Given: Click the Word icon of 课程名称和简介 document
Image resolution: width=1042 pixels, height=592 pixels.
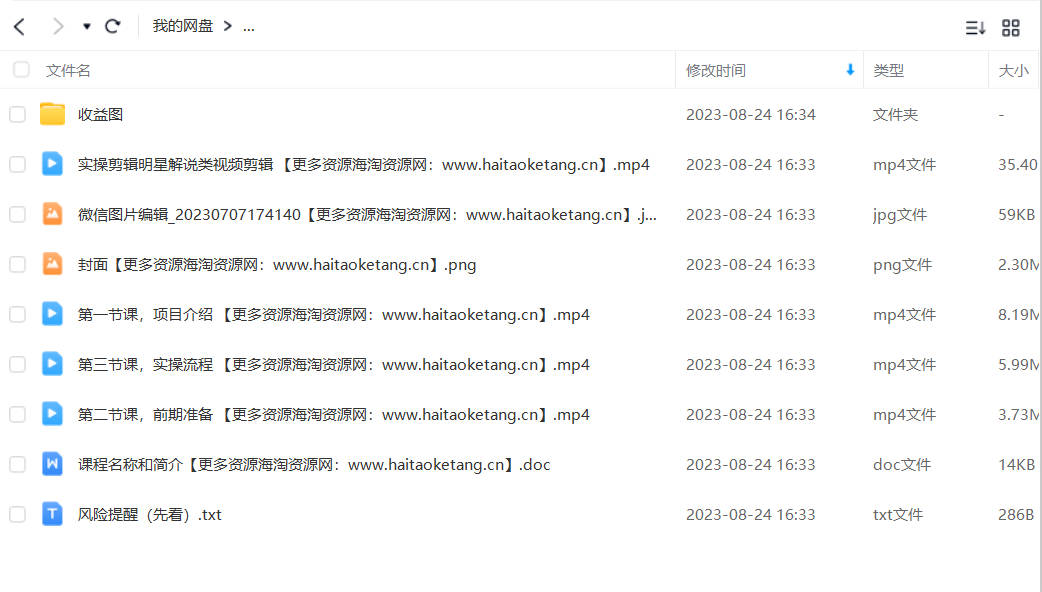Looking at the screenshot, I should click(x=52, y=464).
